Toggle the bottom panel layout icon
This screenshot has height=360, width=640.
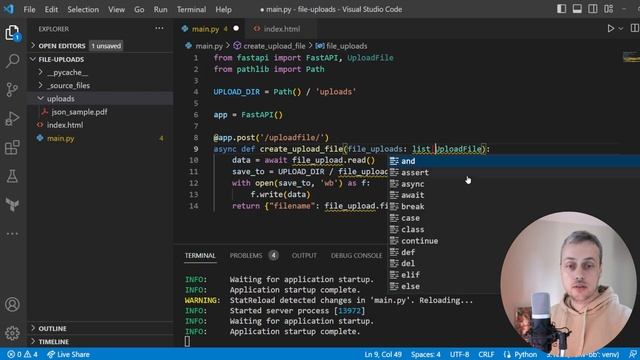[x=577, y=9]
